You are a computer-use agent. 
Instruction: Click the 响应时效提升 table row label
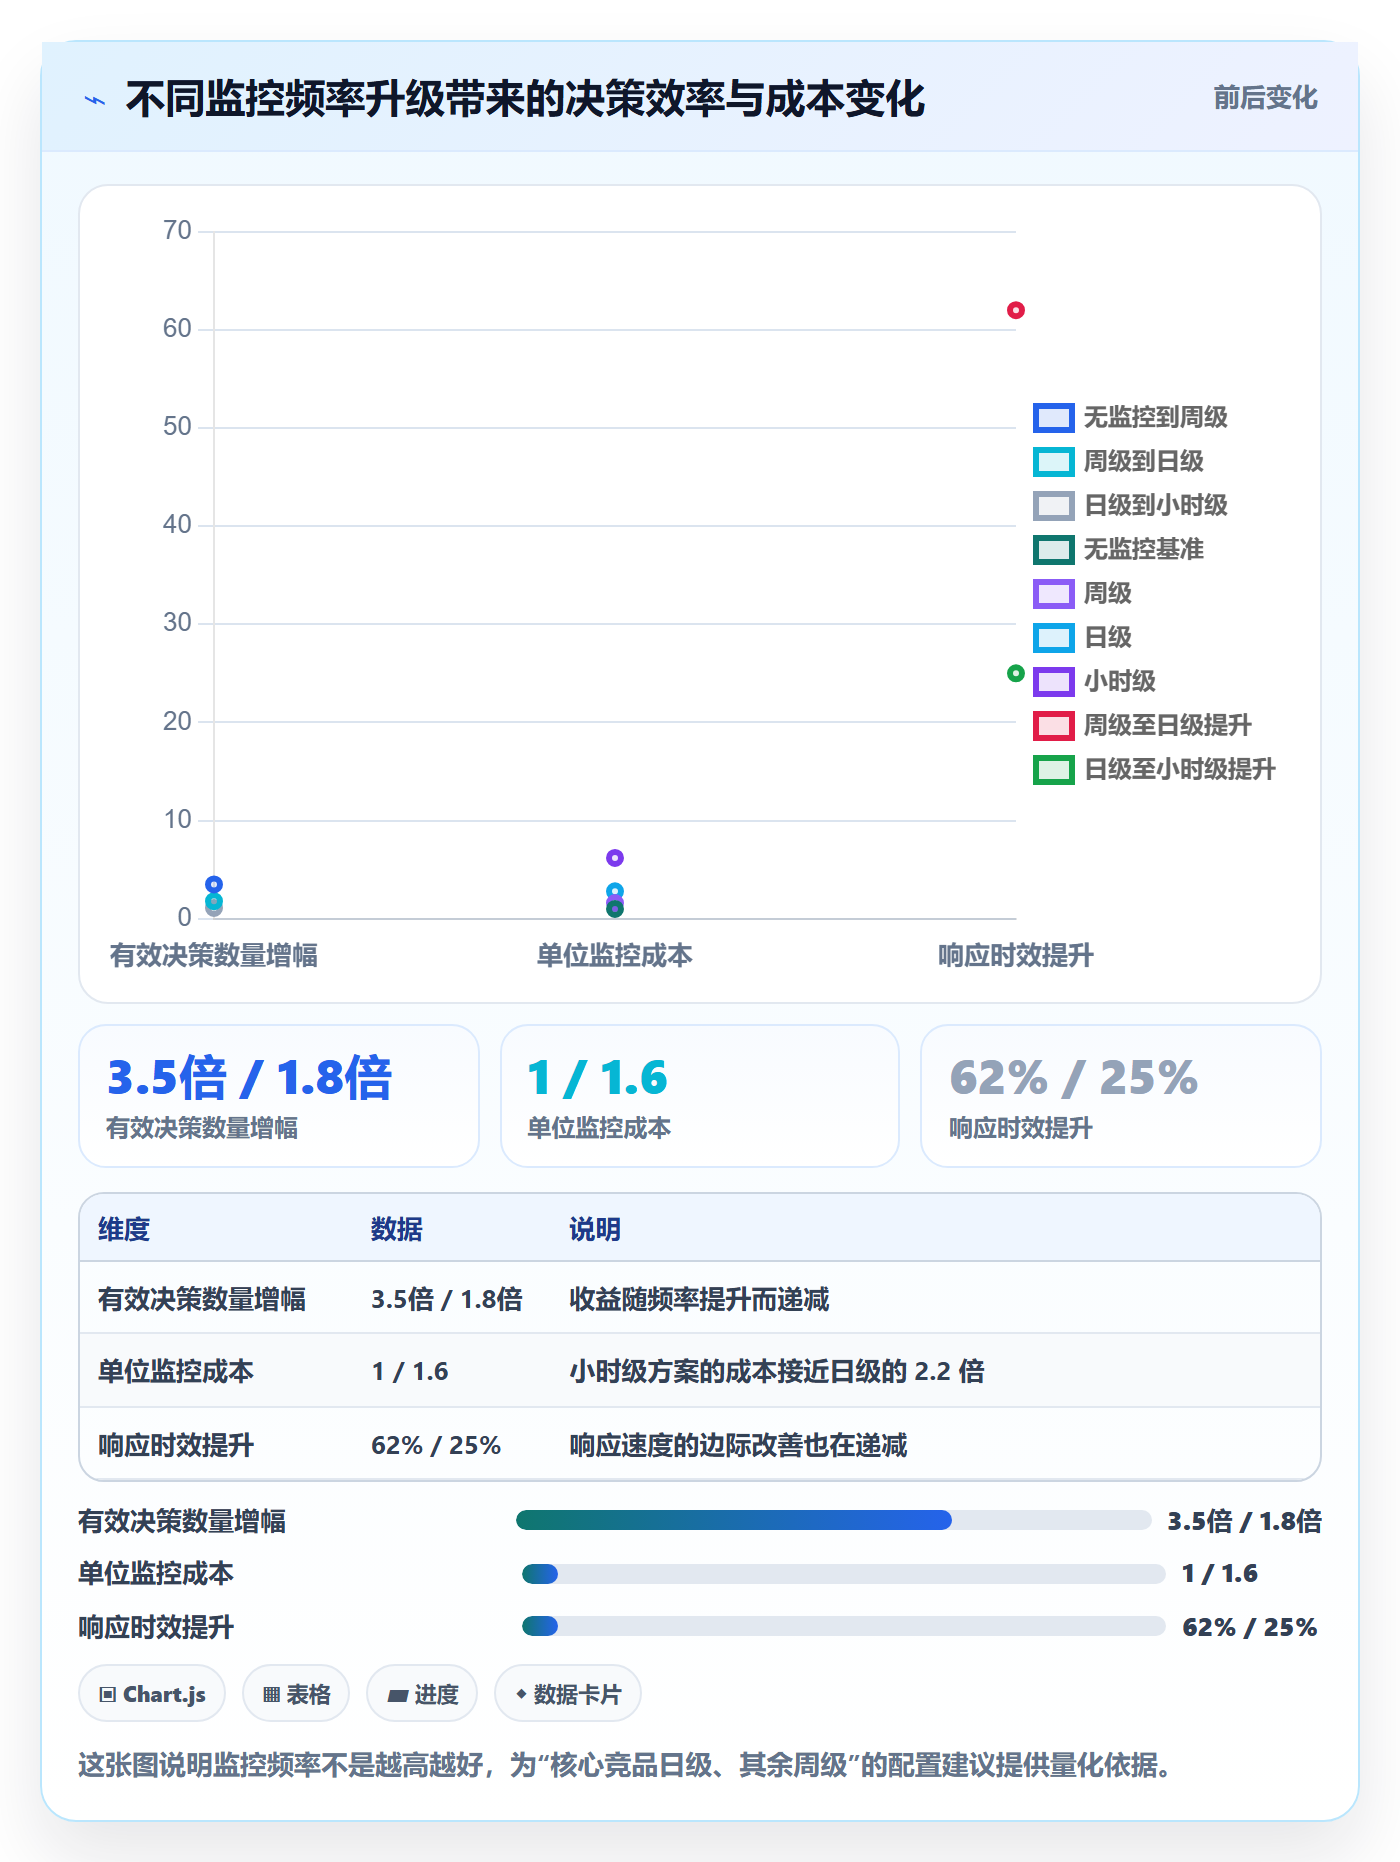coord(176,1445)
